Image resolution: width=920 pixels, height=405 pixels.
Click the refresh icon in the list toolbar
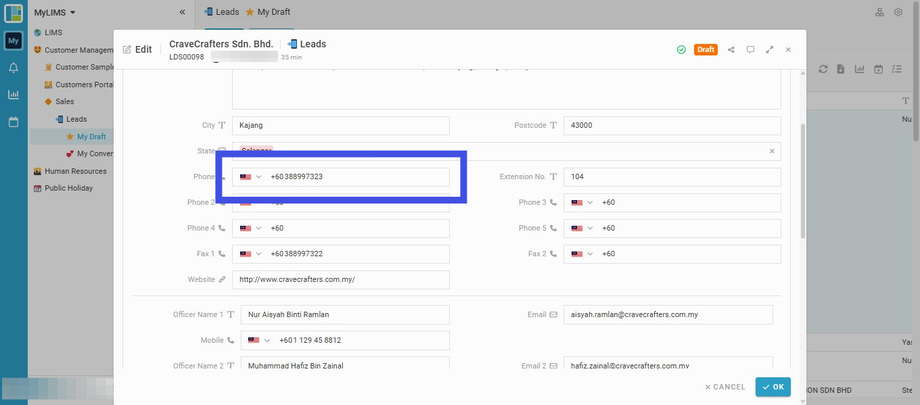point(823,69)
